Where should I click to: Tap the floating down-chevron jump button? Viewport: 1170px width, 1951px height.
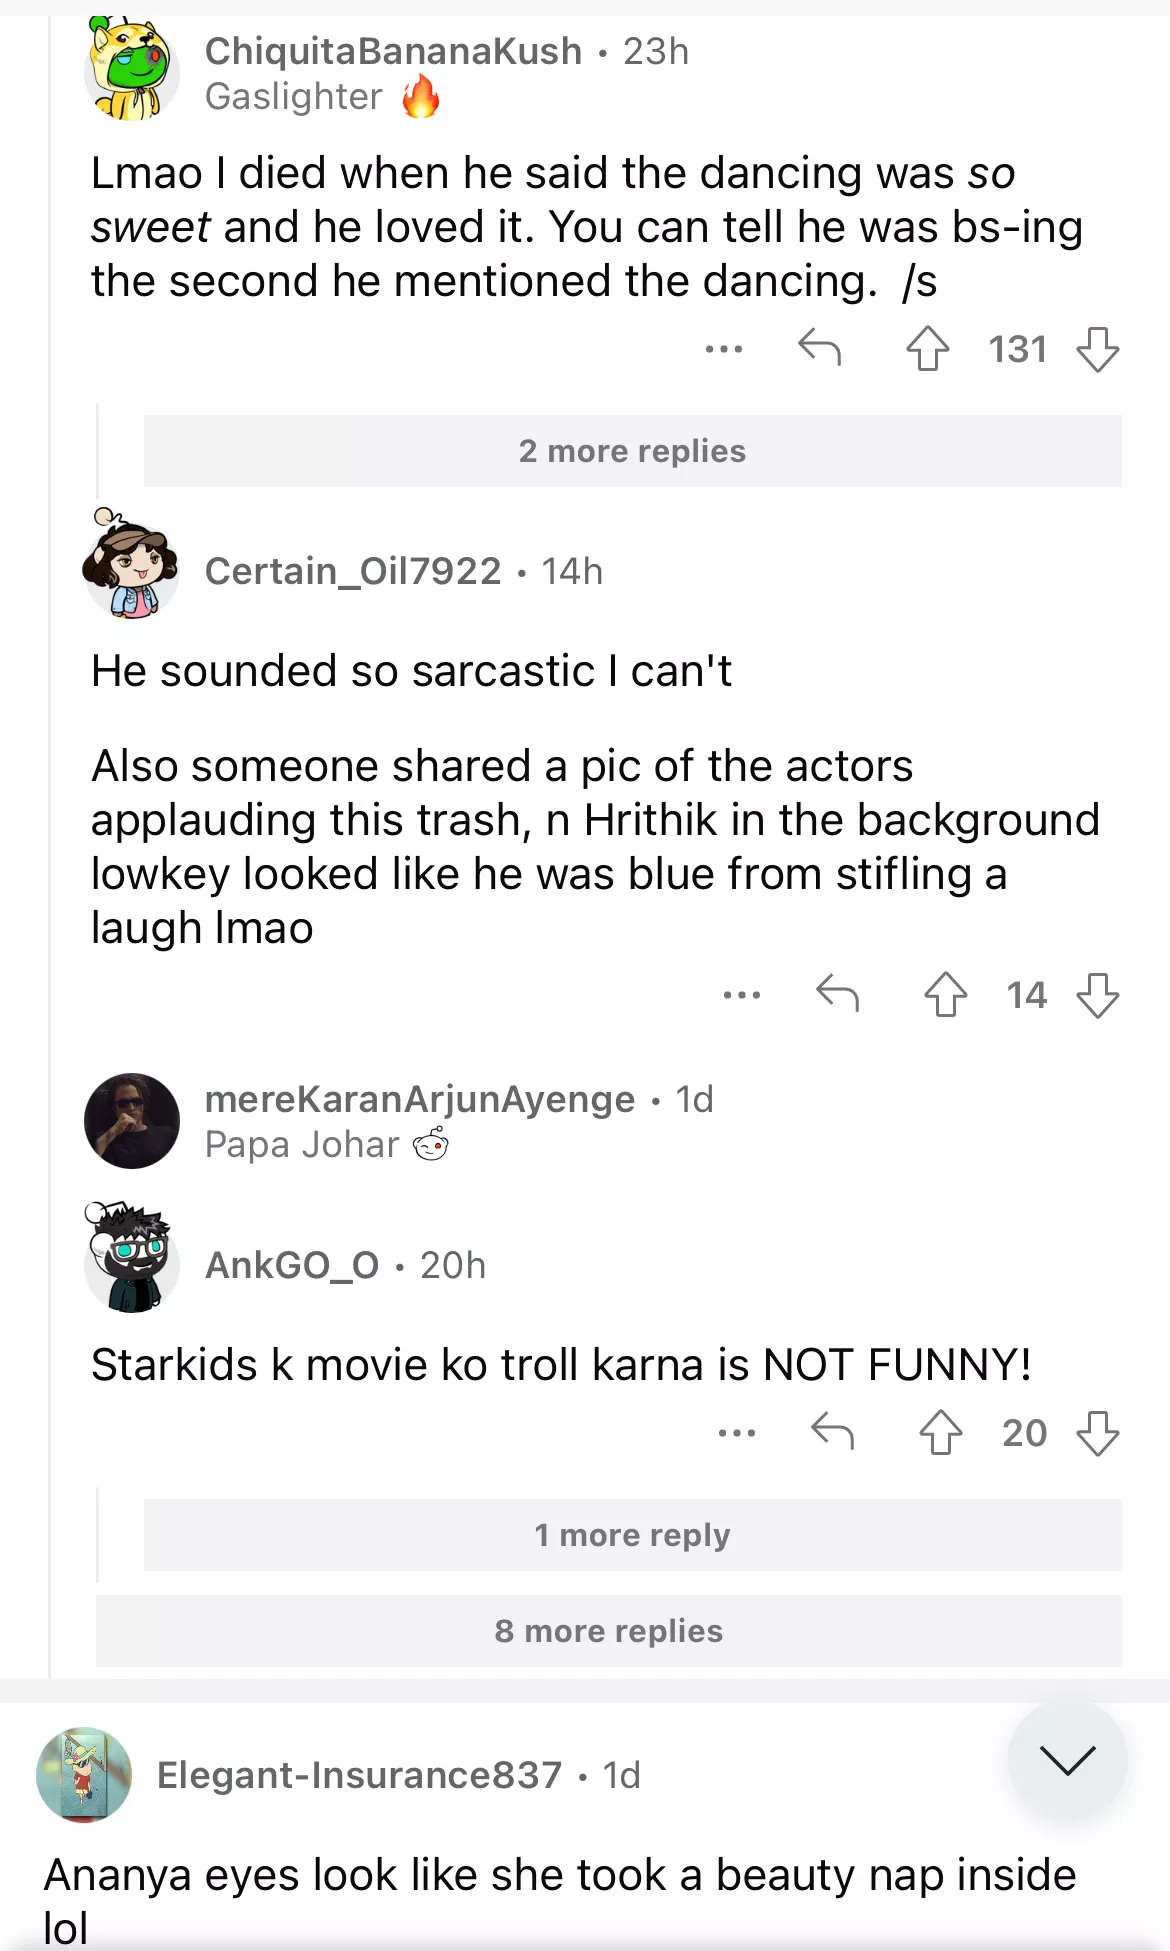1067,1759
